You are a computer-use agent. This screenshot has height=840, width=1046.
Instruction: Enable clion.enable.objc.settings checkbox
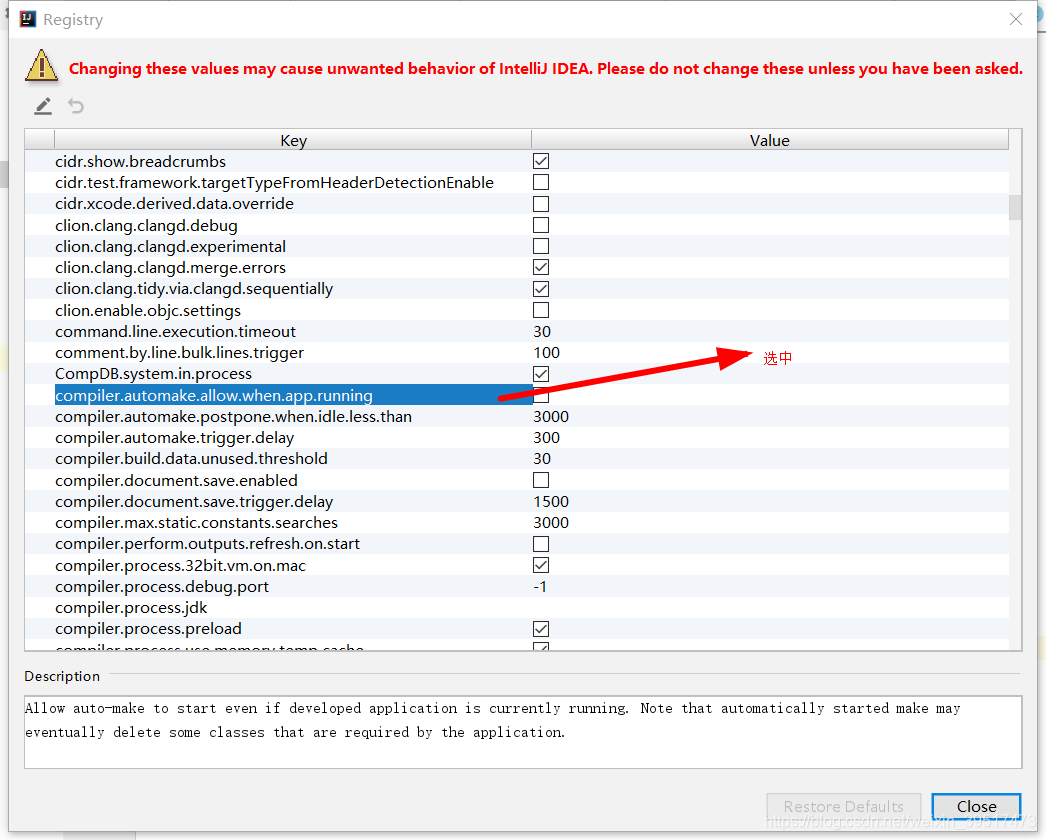pyautogui.click(x=541, y=310)
